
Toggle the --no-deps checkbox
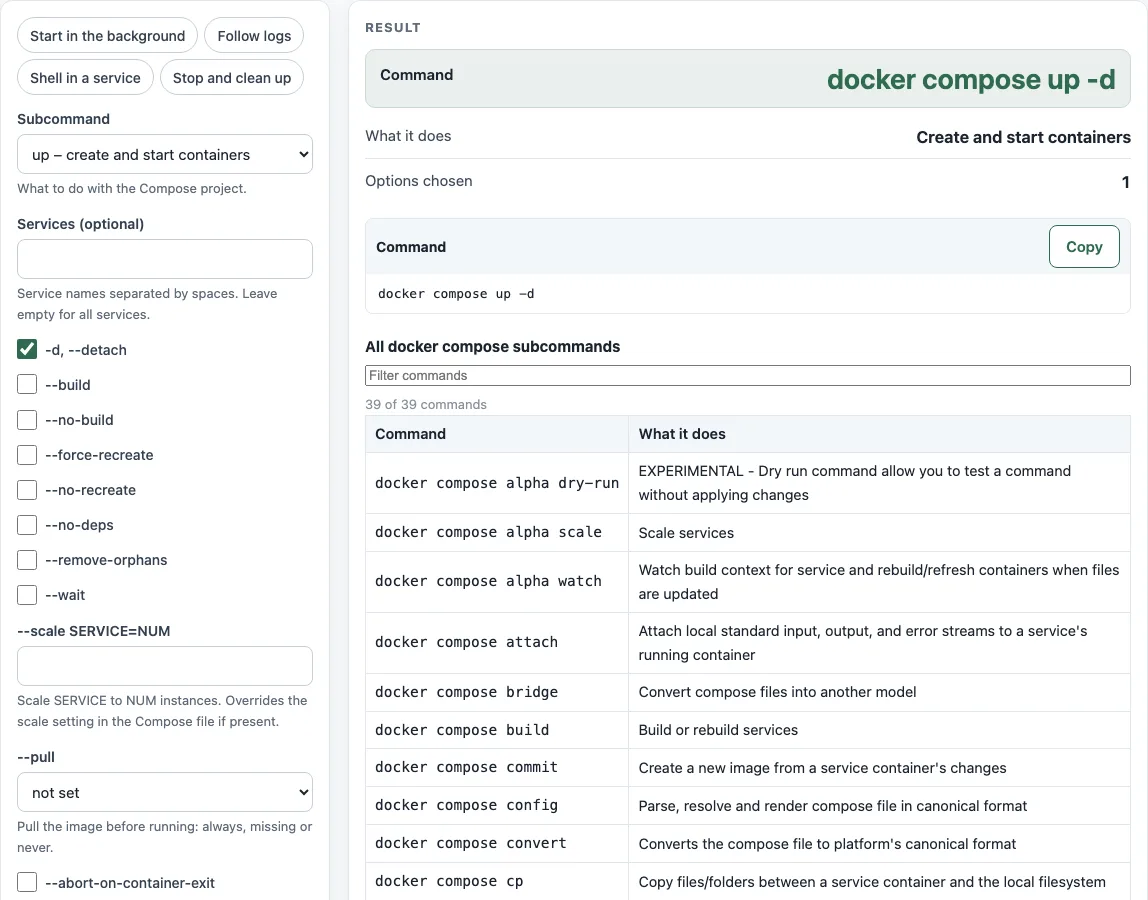[27, 525]
